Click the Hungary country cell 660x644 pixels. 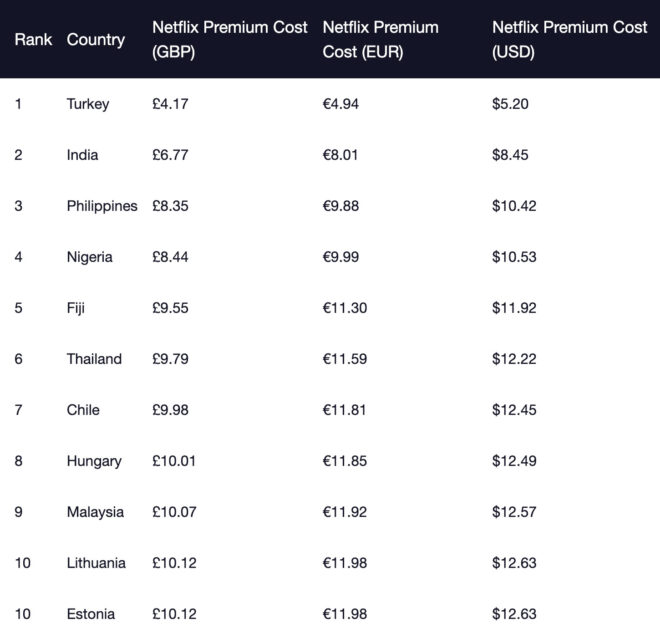tap(94, 461)
